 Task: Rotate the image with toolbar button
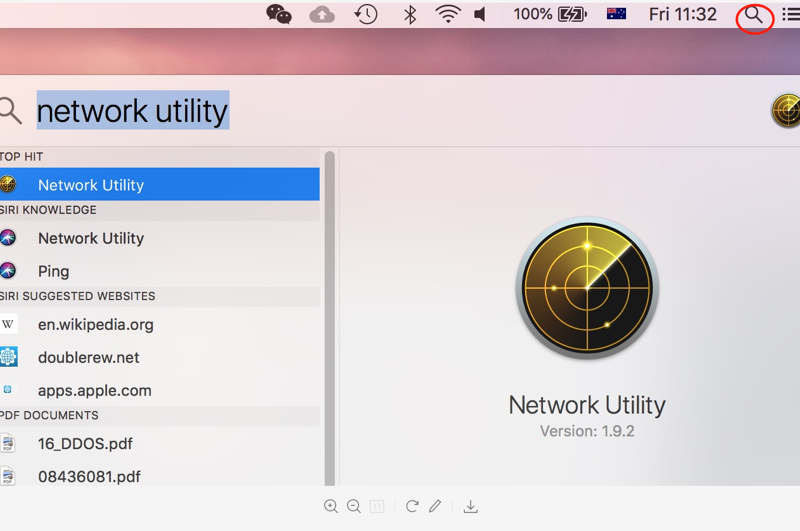coord(412,506)
